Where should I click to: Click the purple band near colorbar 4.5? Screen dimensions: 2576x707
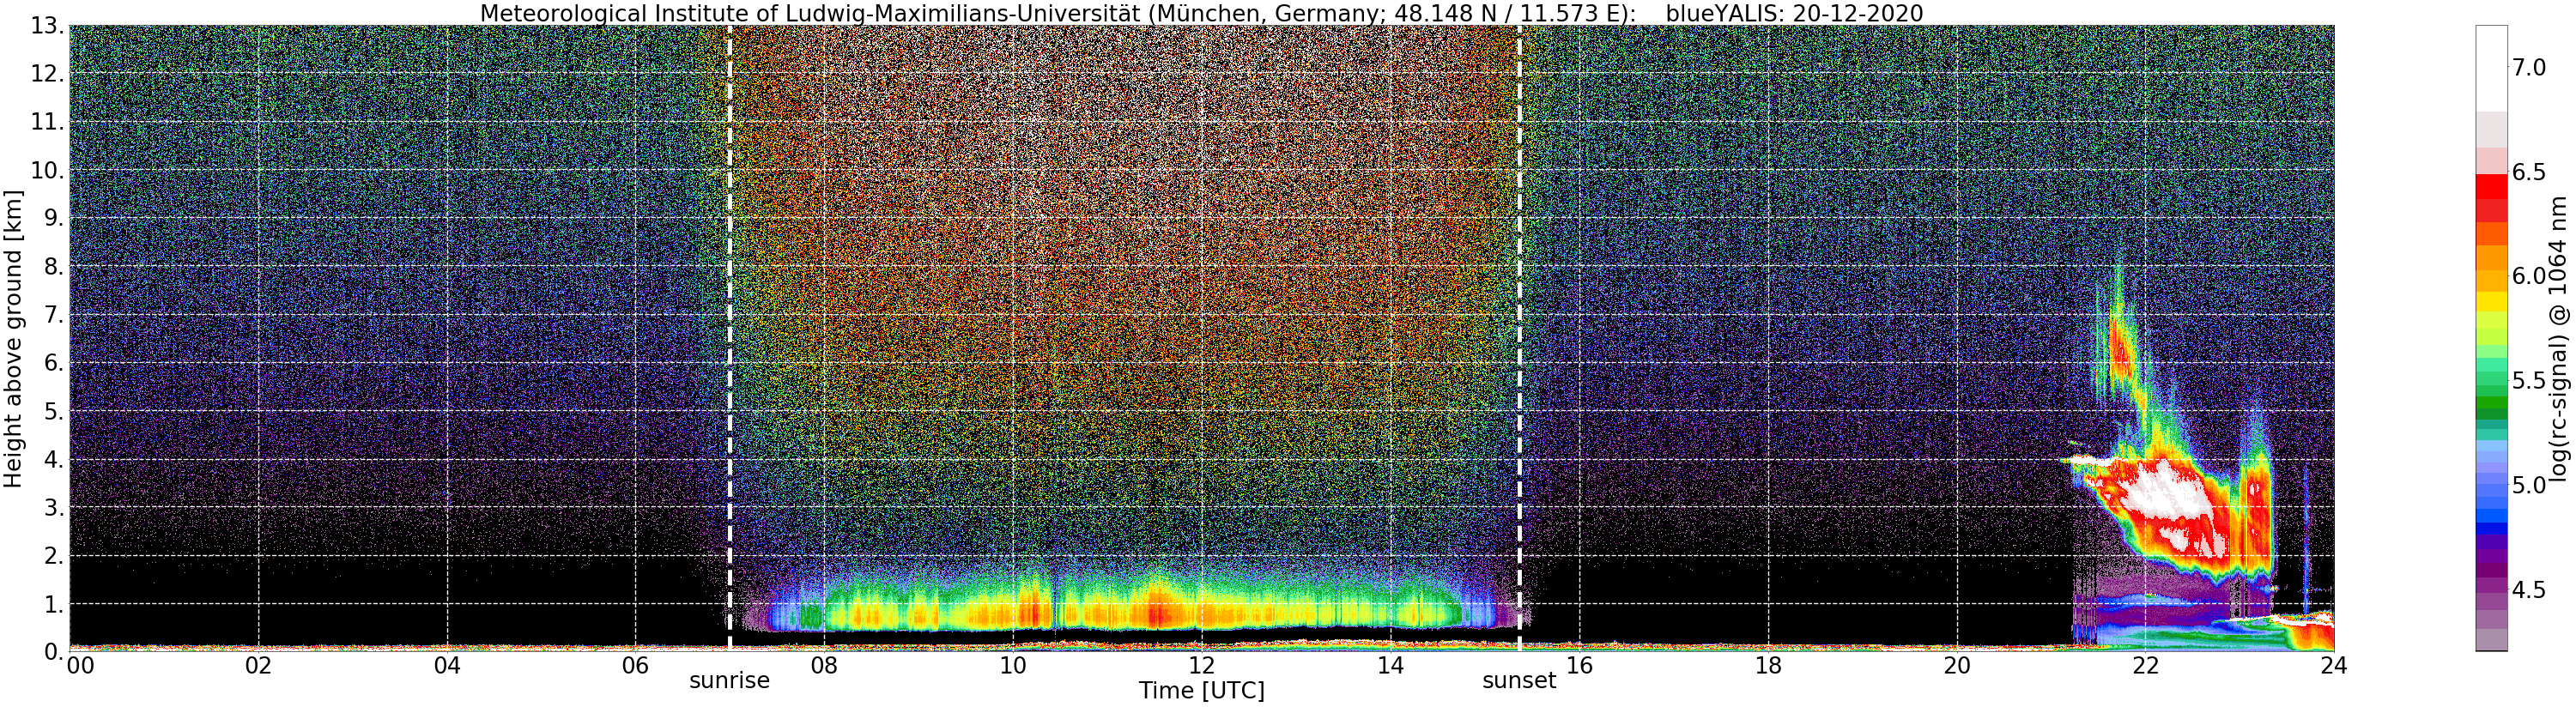coord(2491,588)
